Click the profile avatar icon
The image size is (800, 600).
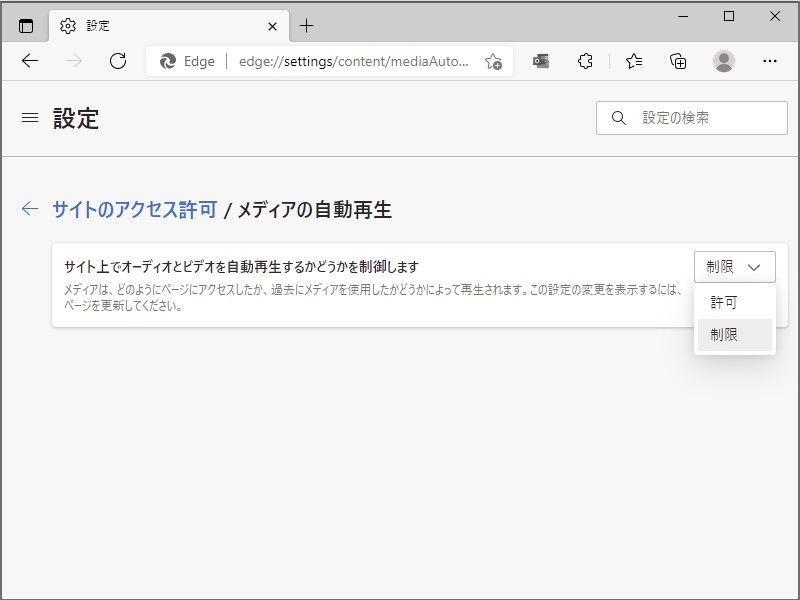coord(722,61)
